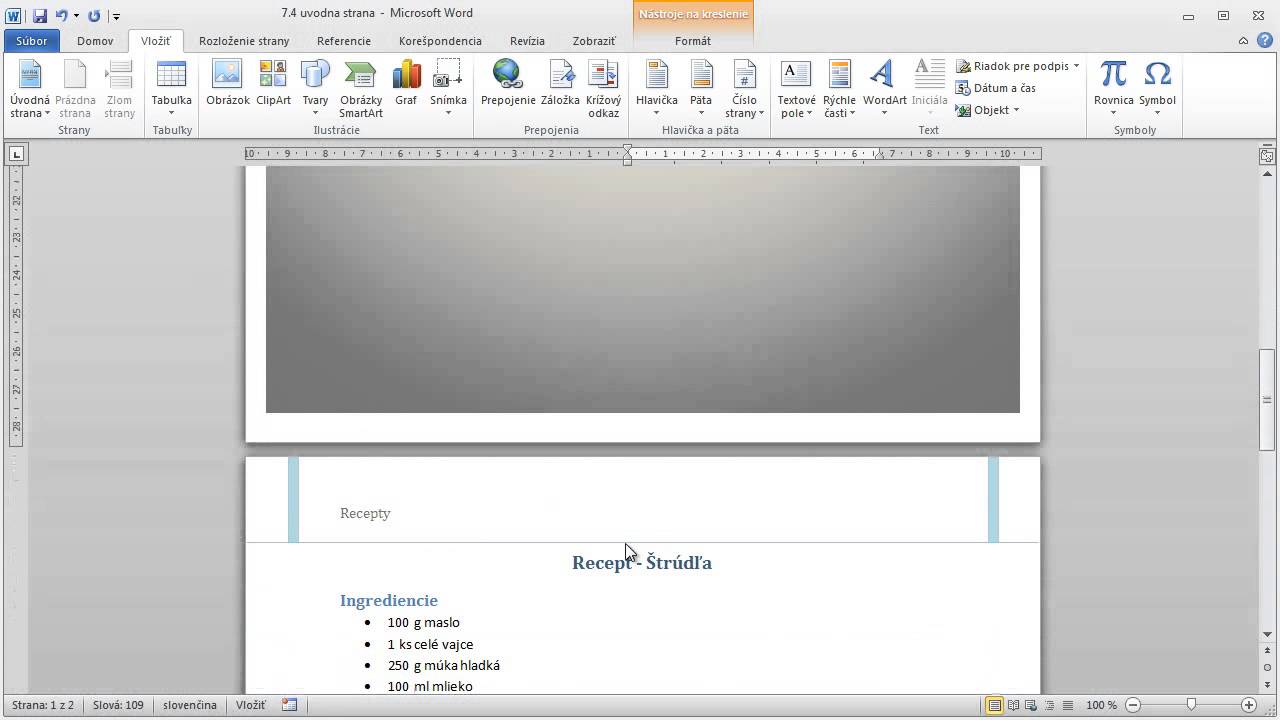Screen dimensions: 1280x720
Task: Open the Snímka screenshot tool
Action: (448, 89)
